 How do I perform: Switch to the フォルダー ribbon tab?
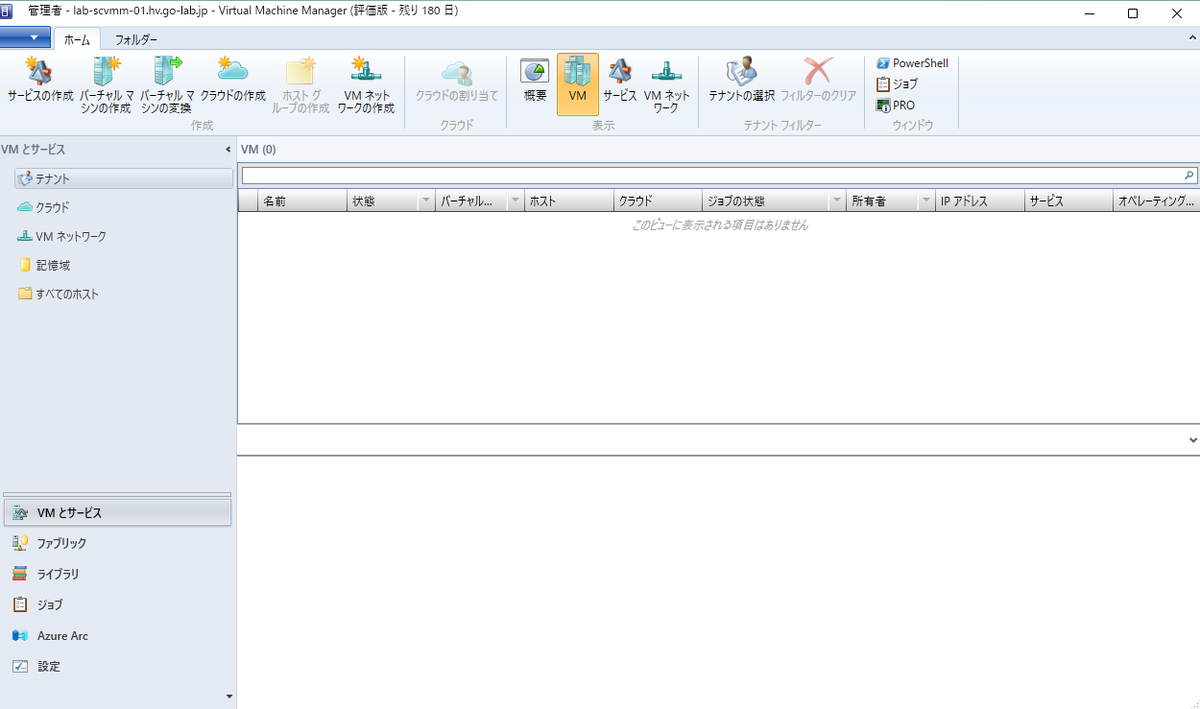[x=136, y=39]
